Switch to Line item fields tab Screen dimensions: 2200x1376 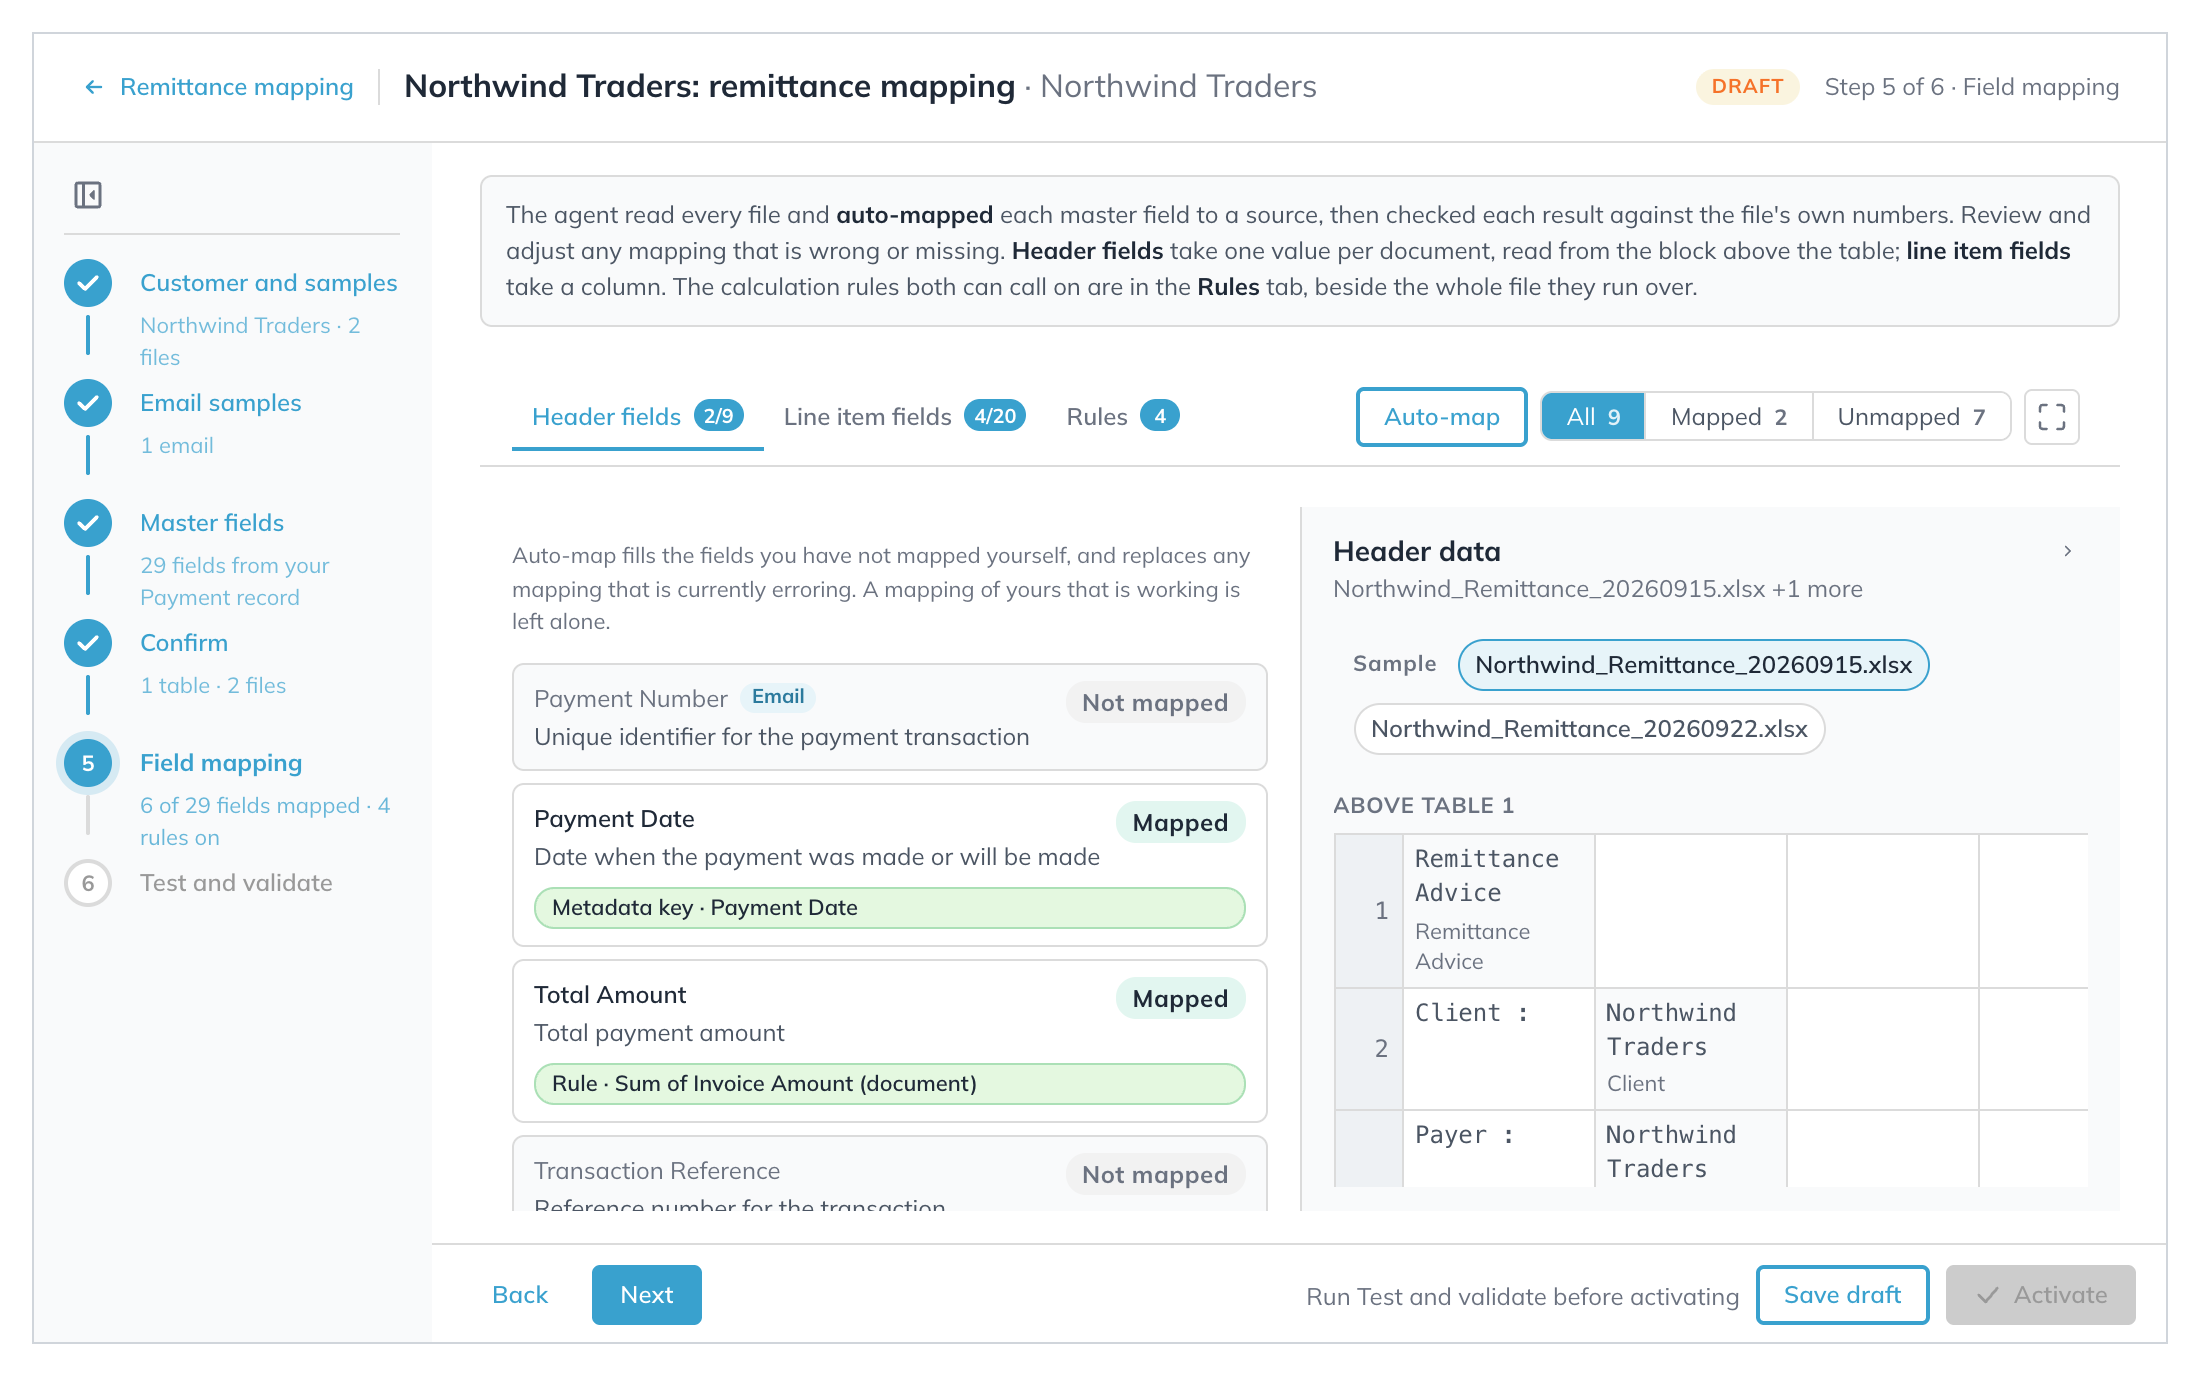pyautogui.click(x=904, y=417)
